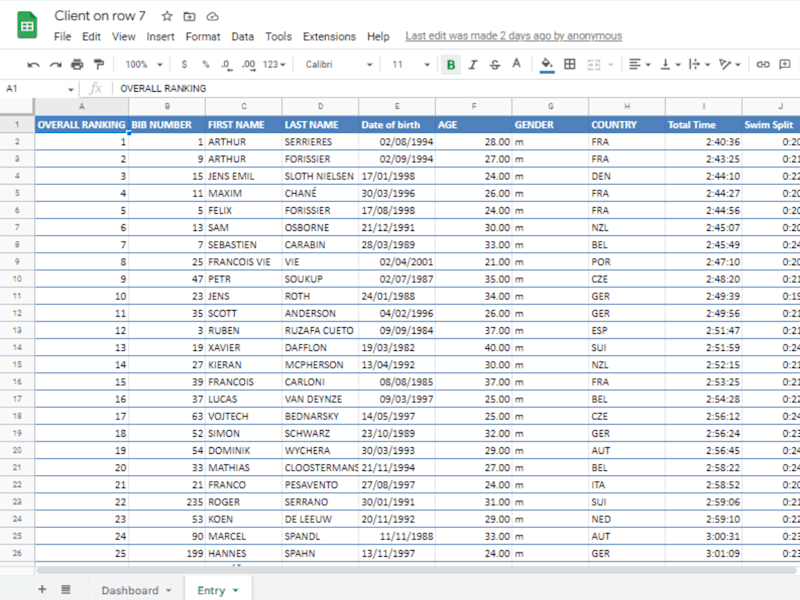
Task: Open the Entry tab options arrow
Action: 236,591
